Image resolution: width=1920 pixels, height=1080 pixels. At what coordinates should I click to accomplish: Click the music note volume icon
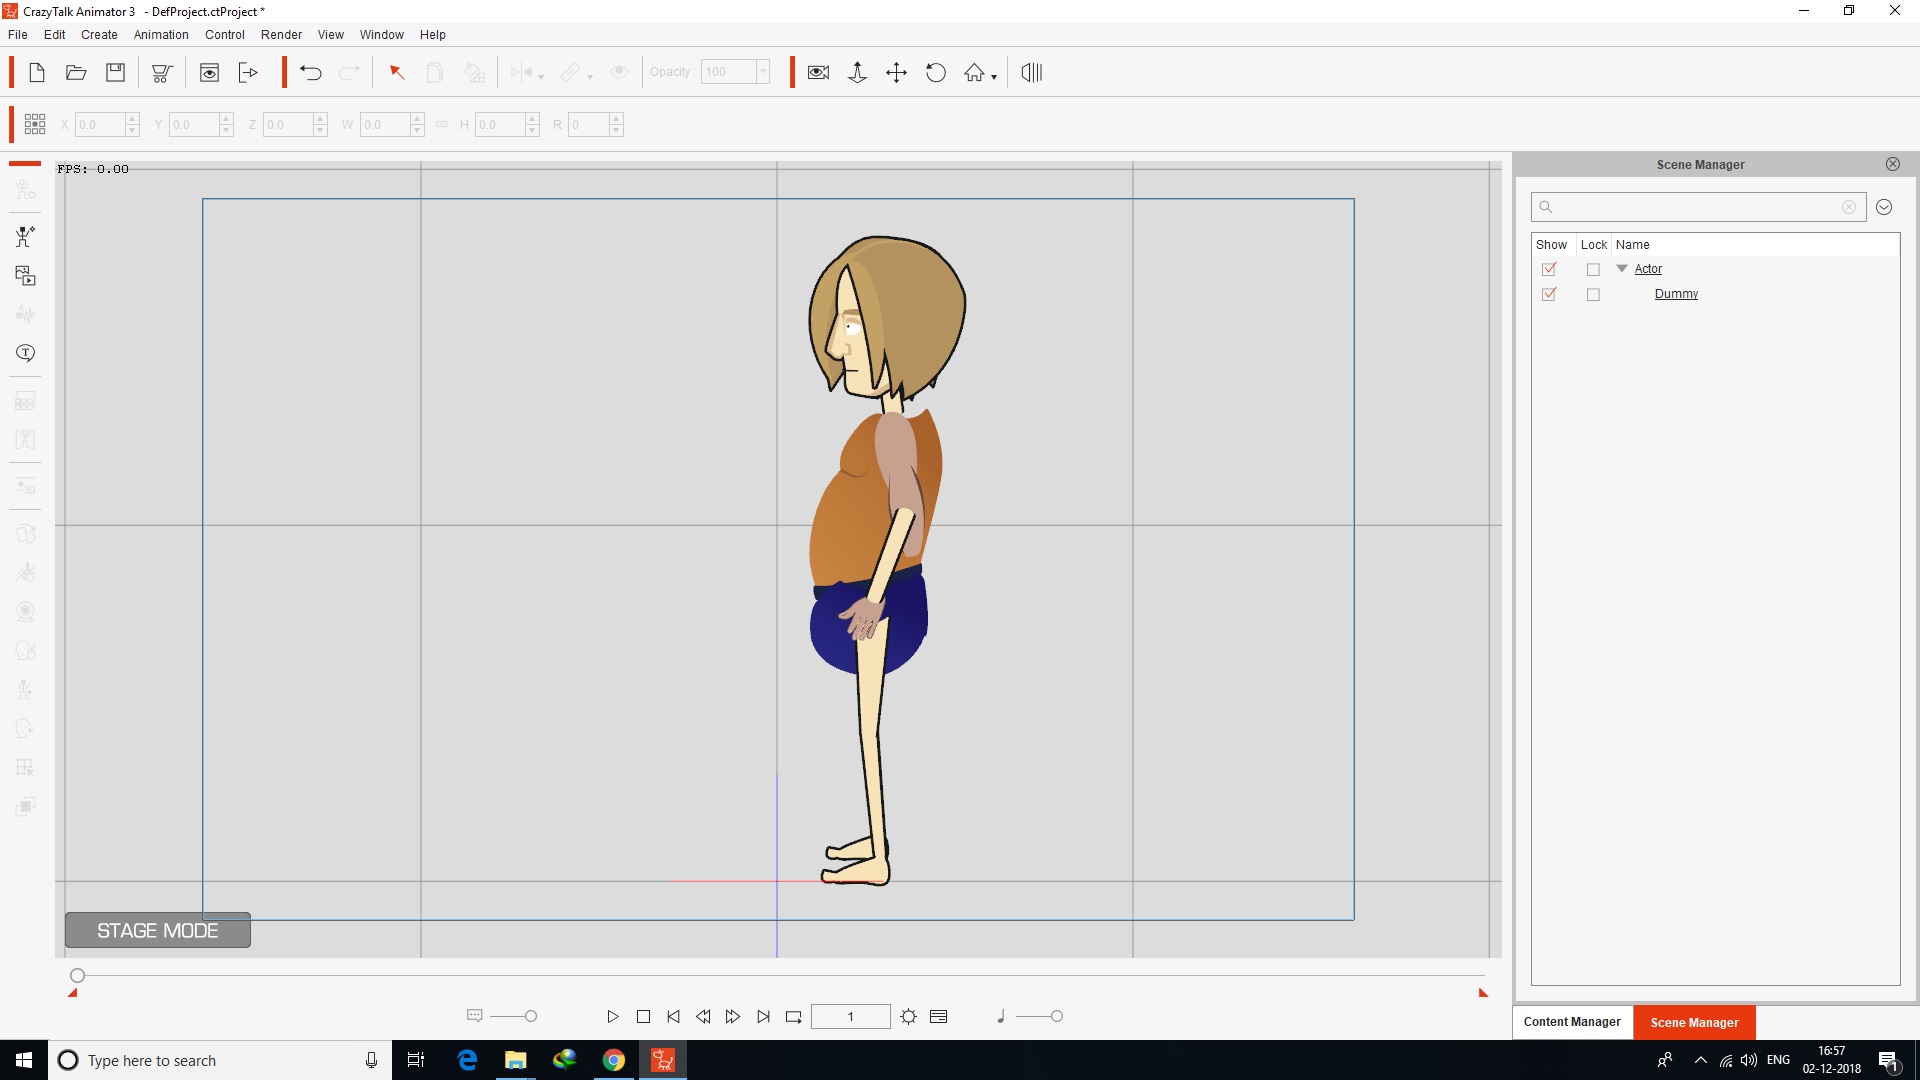pyautogui.click(x=1000, y=1016)
